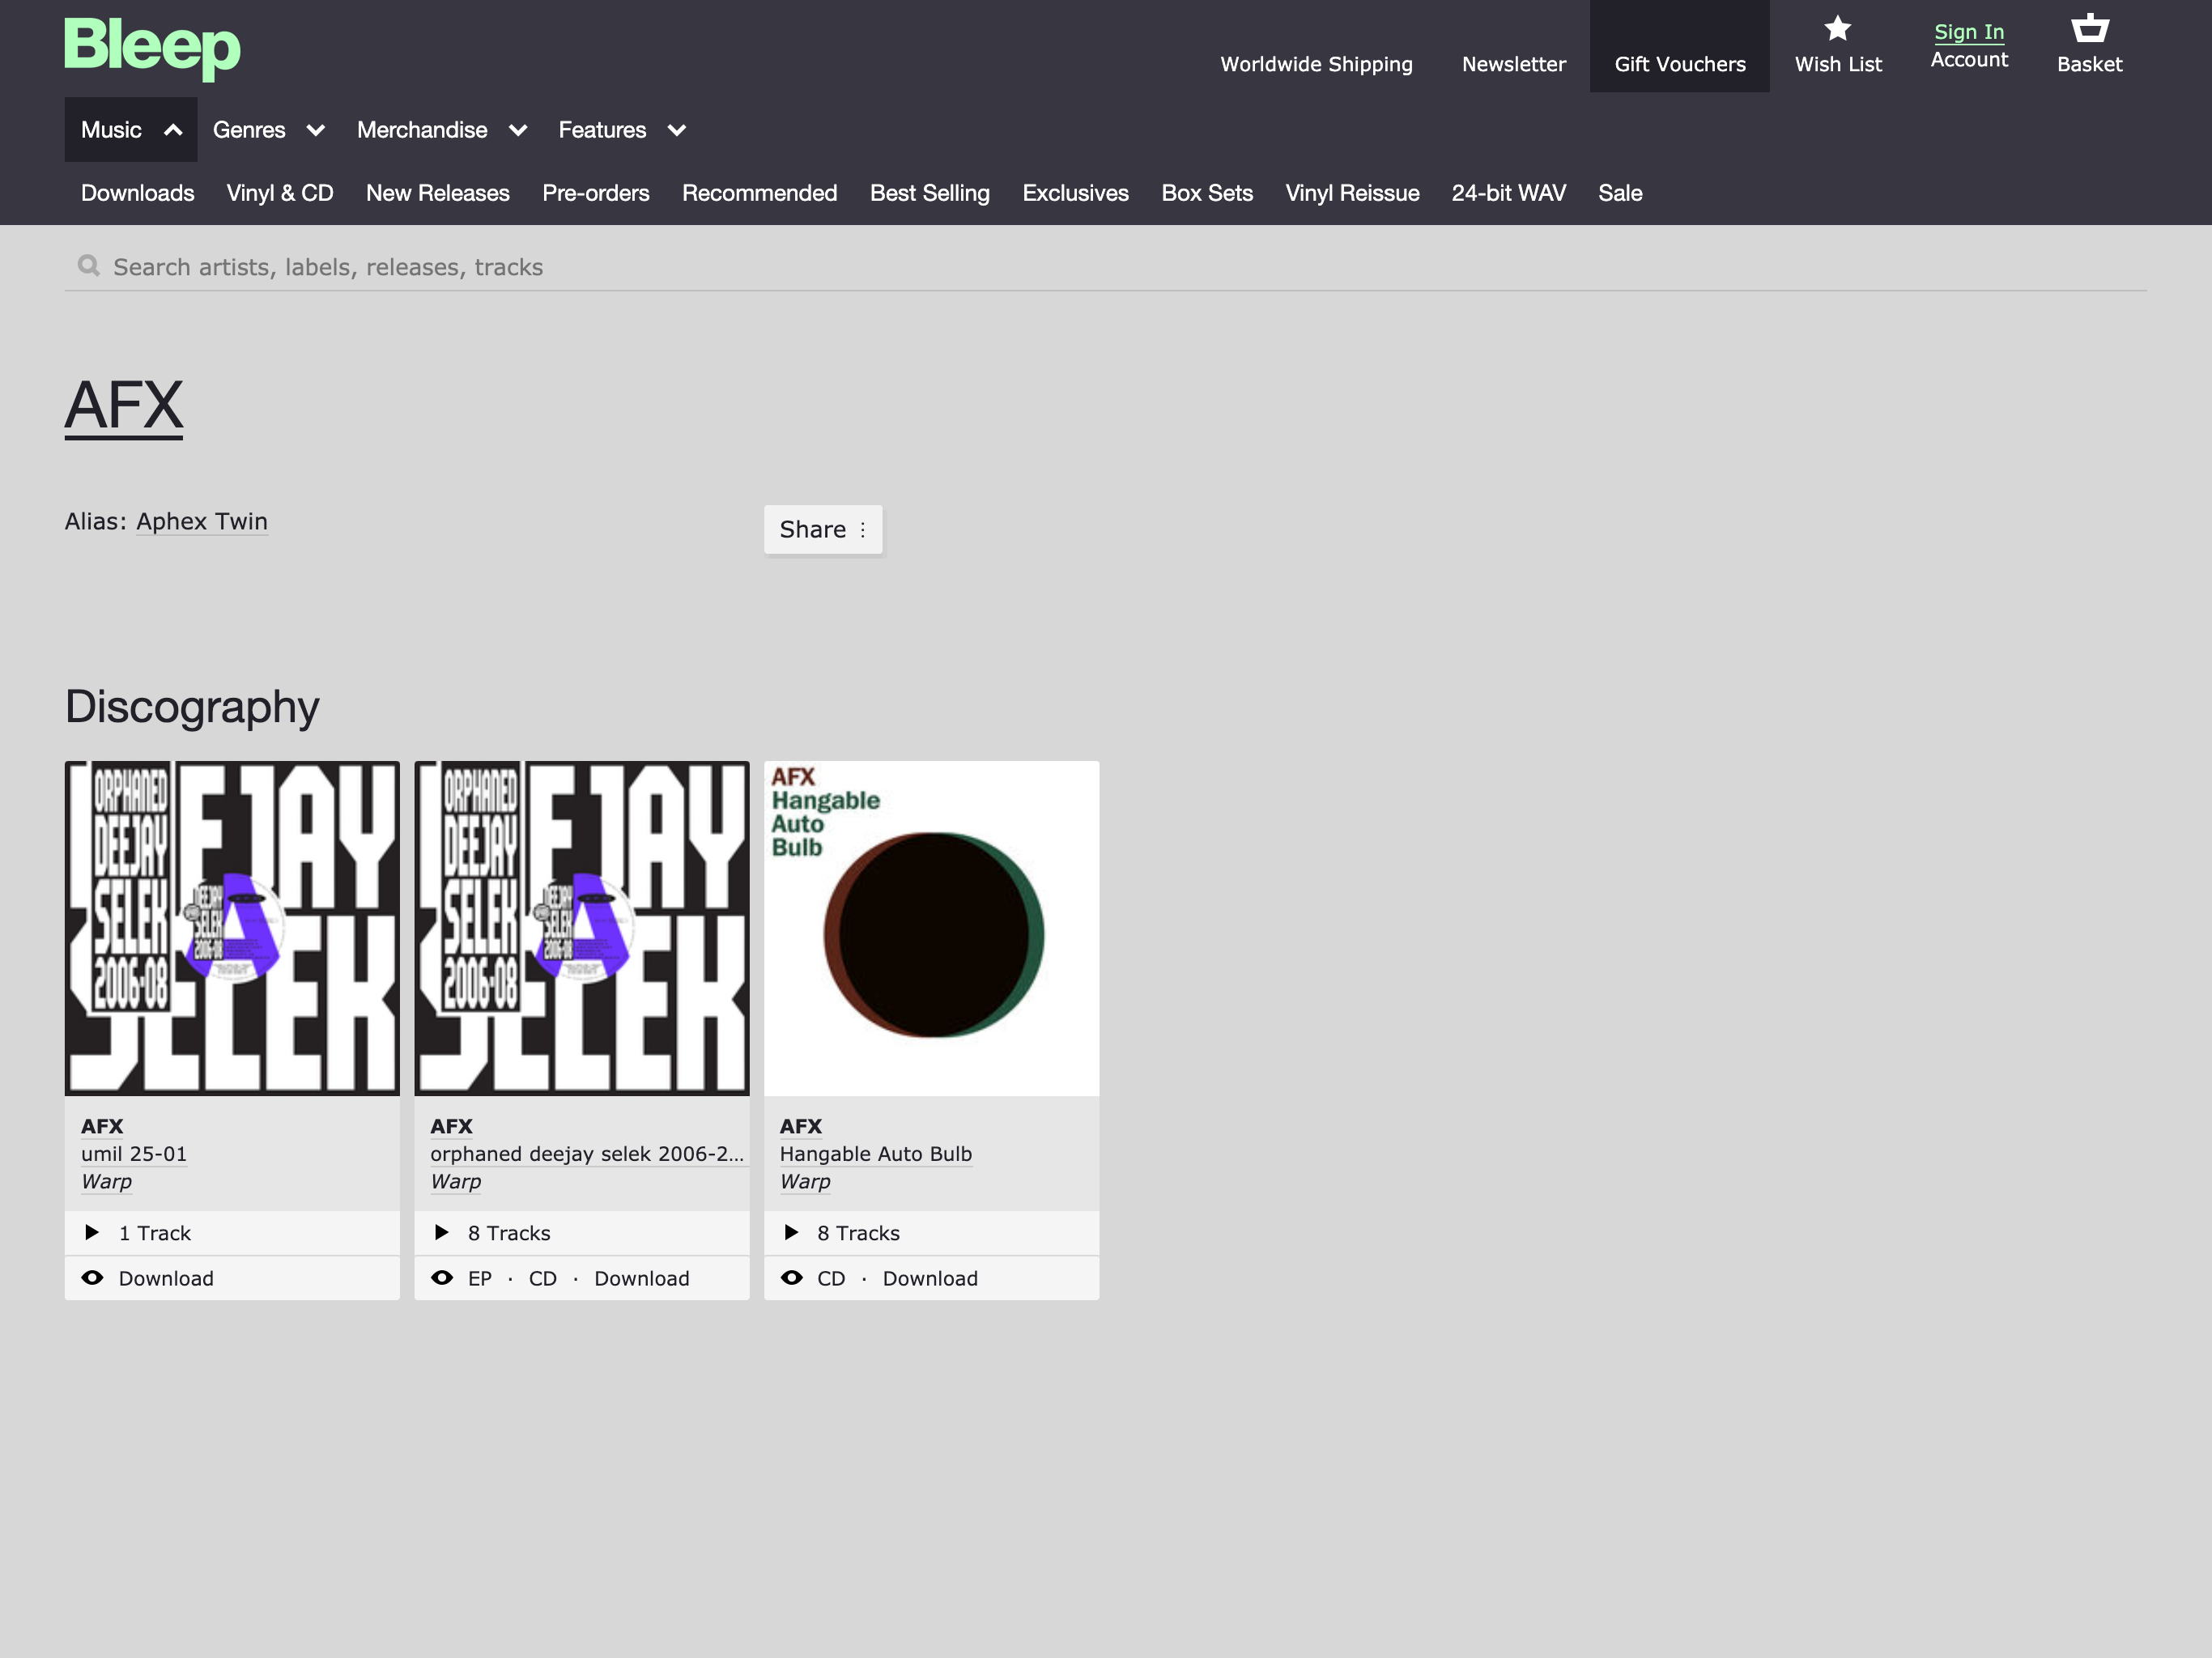Open the Basket icon
Image resolution: width=2212 pixels, height=1658 pixels.
tap(2089, 28)
